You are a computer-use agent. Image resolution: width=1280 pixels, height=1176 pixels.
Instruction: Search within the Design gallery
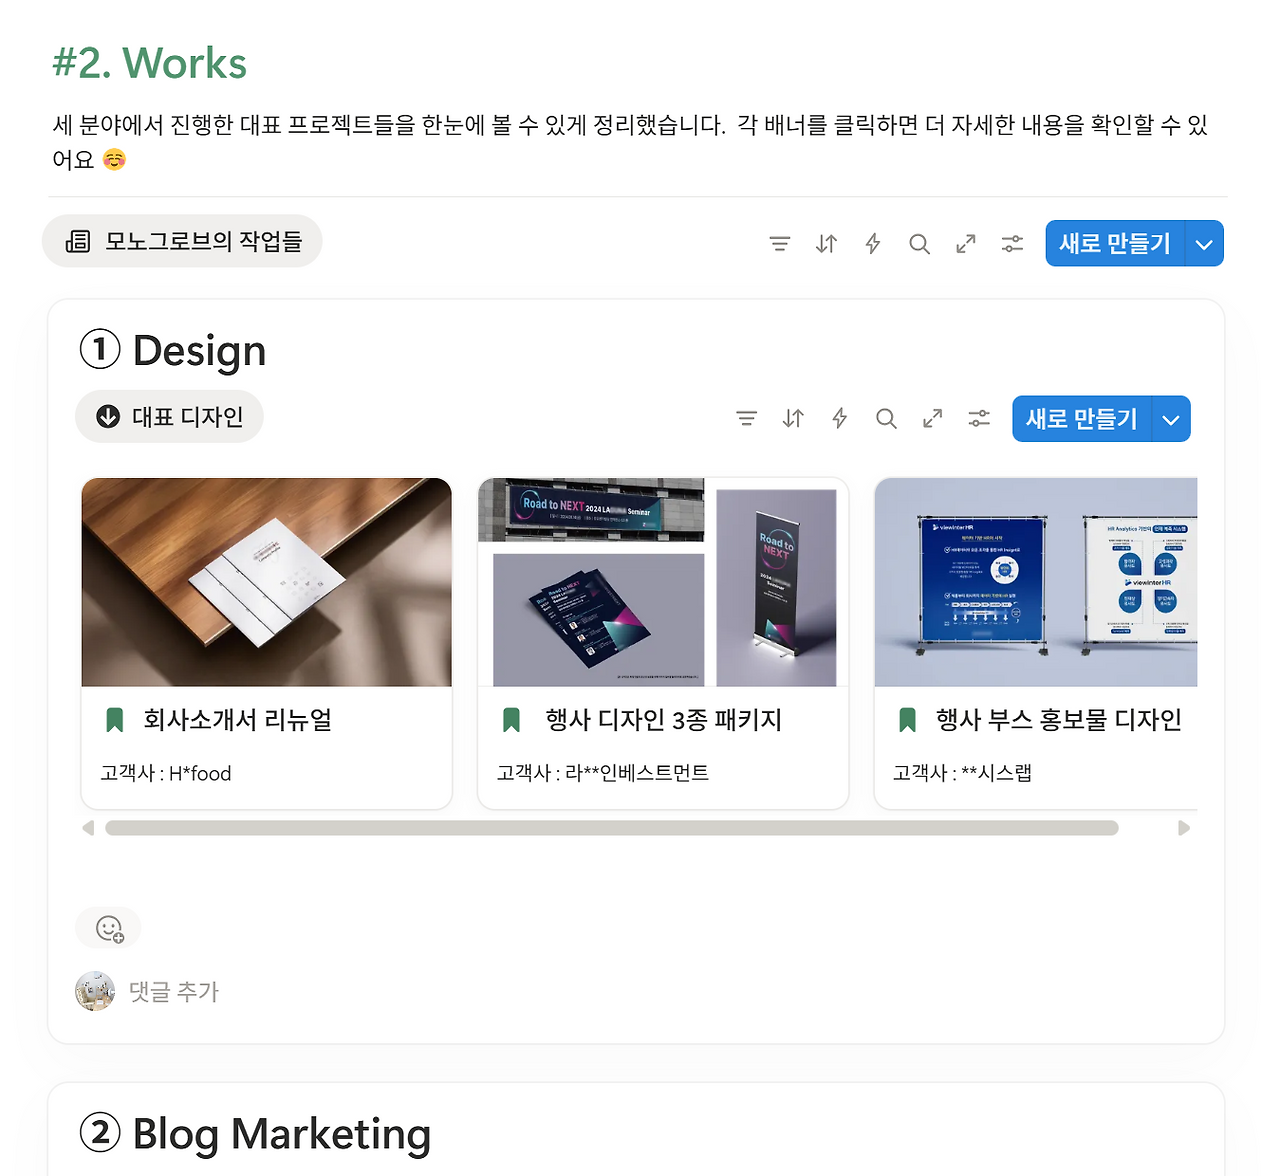pos(886,419)
